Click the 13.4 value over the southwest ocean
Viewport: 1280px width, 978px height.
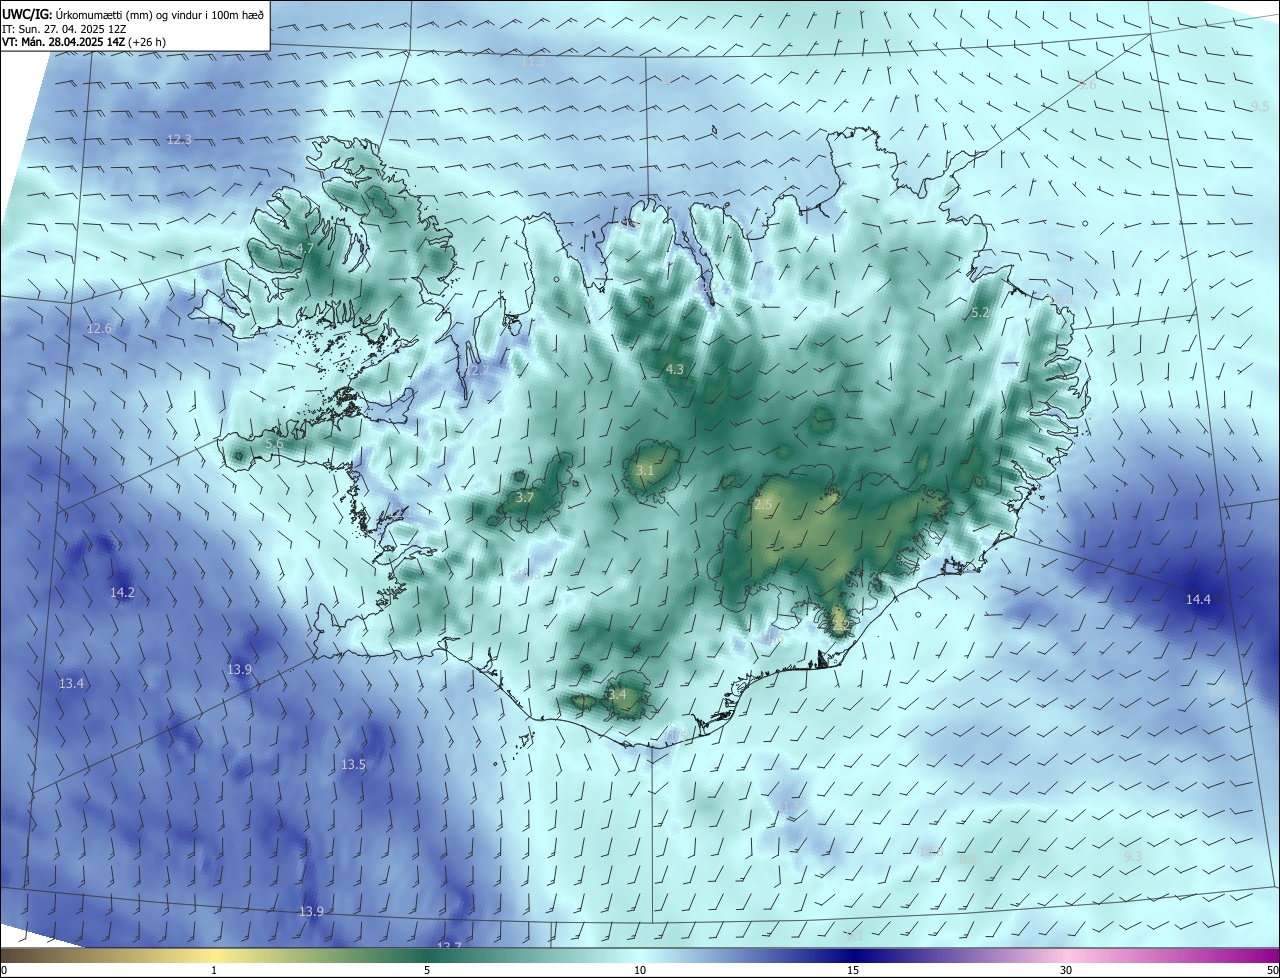[x=71, y=684]
